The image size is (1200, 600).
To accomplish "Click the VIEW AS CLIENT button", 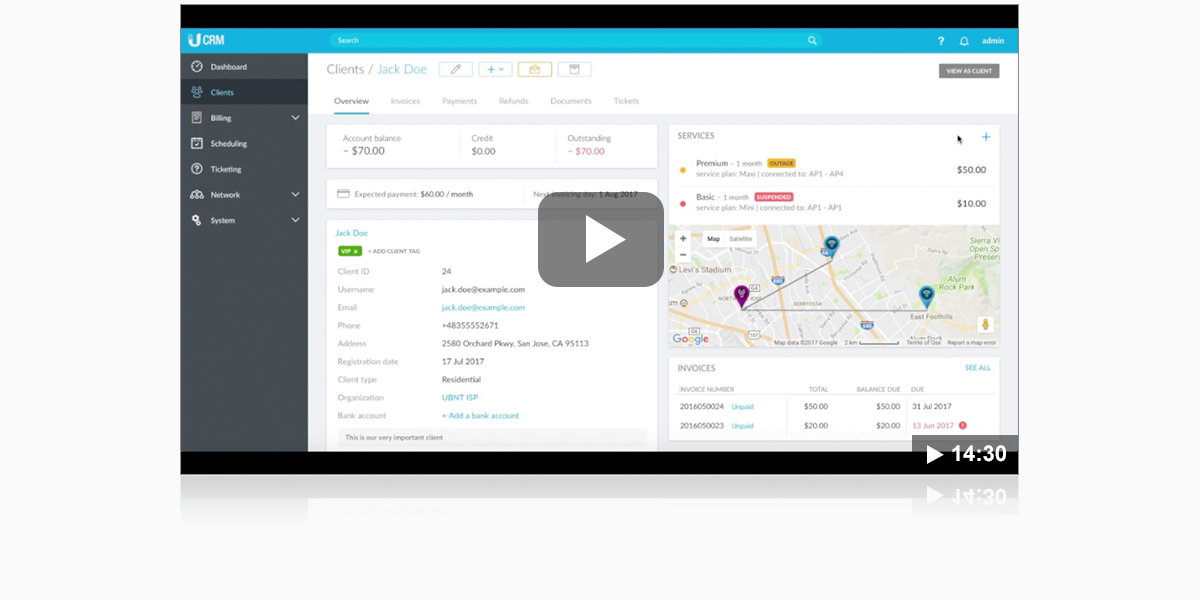I will [x=968, y=71].
